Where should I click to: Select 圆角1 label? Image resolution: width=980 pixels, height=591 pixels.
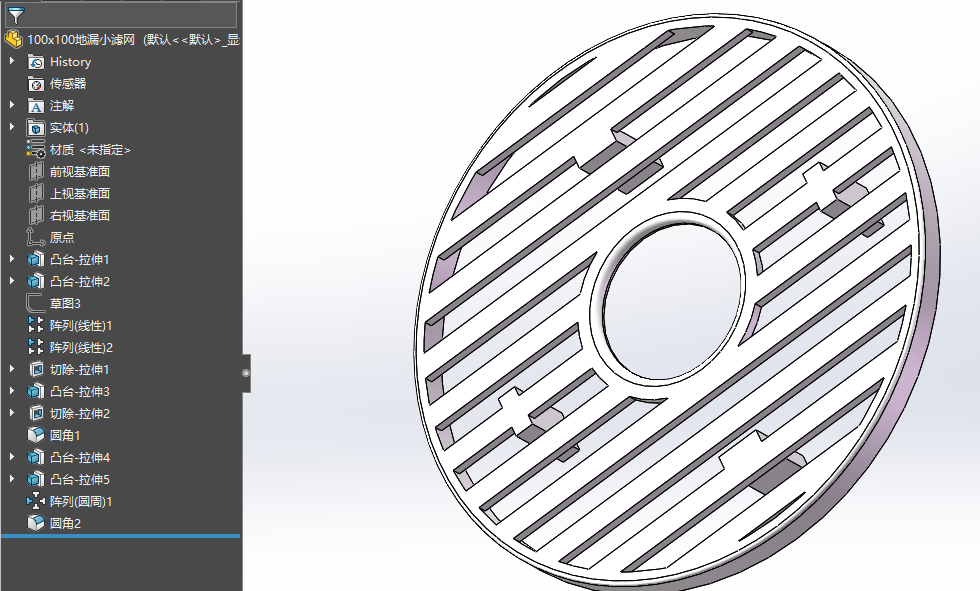[65, 435]
